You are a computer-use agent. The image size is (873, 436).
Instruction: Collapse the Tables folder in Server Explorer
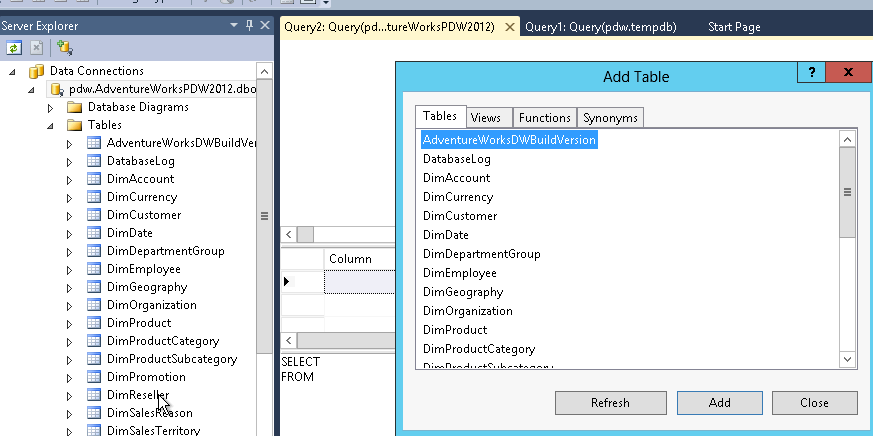51,126
